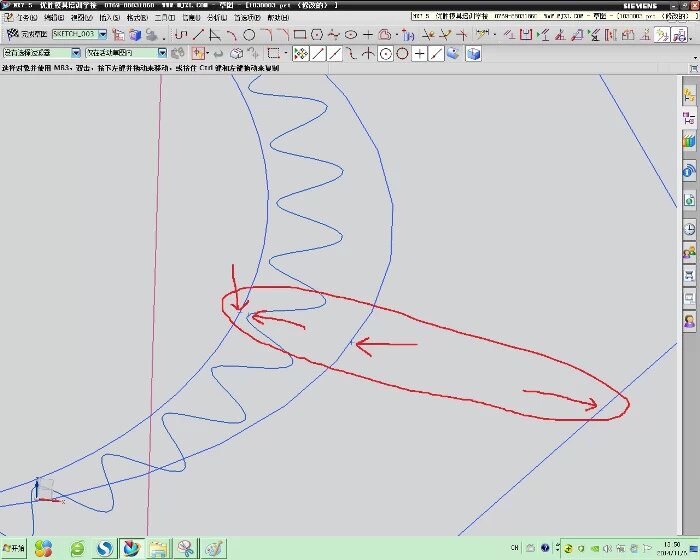Expand the rectangle selection dropdown arrow
700x560 pixels.
point(285,54)
